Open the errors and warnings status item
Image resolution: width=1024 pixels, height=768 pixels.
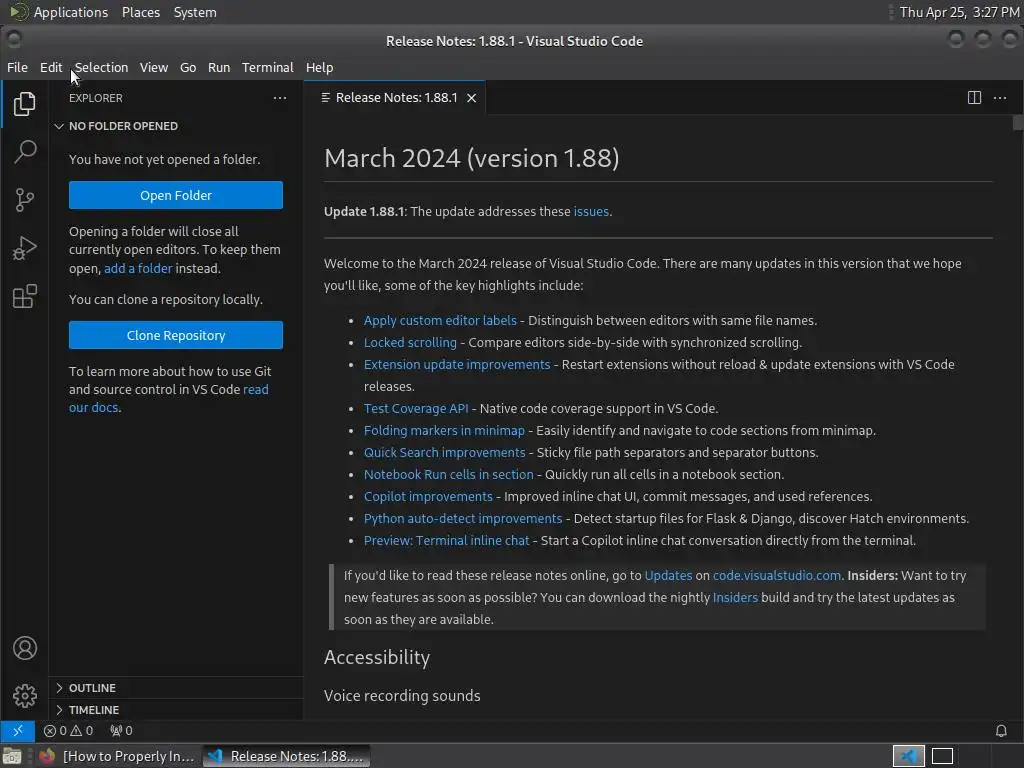tap(68, 731)
